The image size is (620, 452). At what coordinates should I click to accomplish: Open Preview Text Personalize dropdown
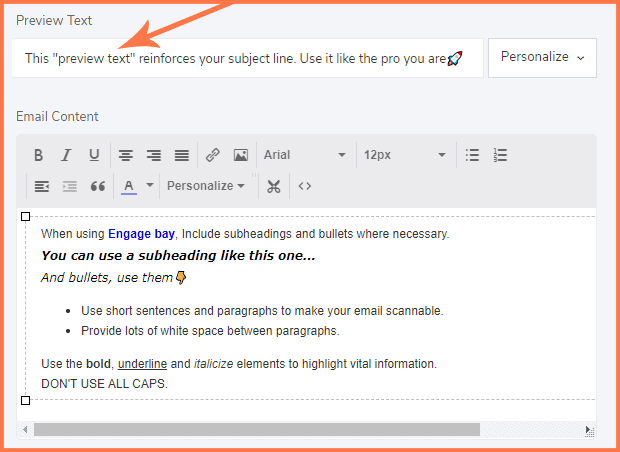coord(542,58)
